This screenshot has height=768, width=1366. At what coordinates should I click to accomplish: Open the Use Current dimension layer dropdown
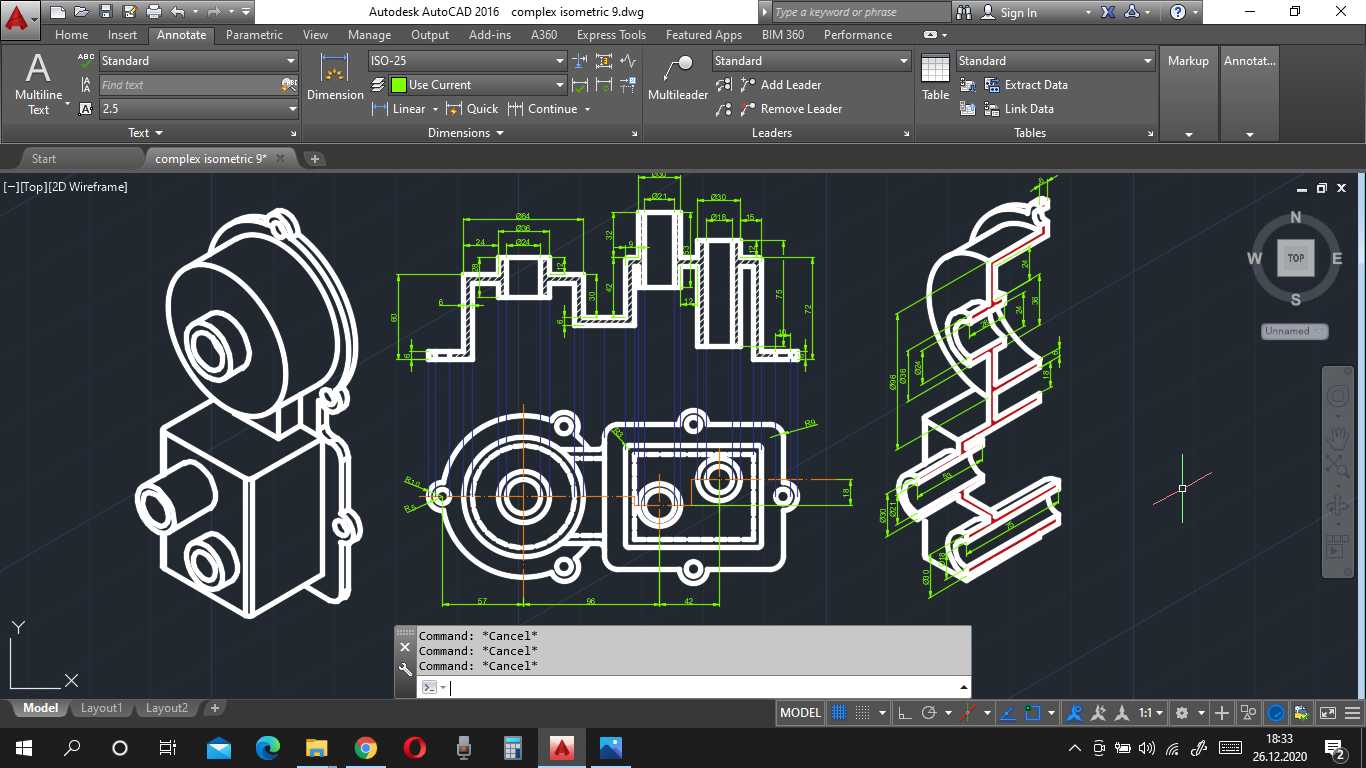477,85
